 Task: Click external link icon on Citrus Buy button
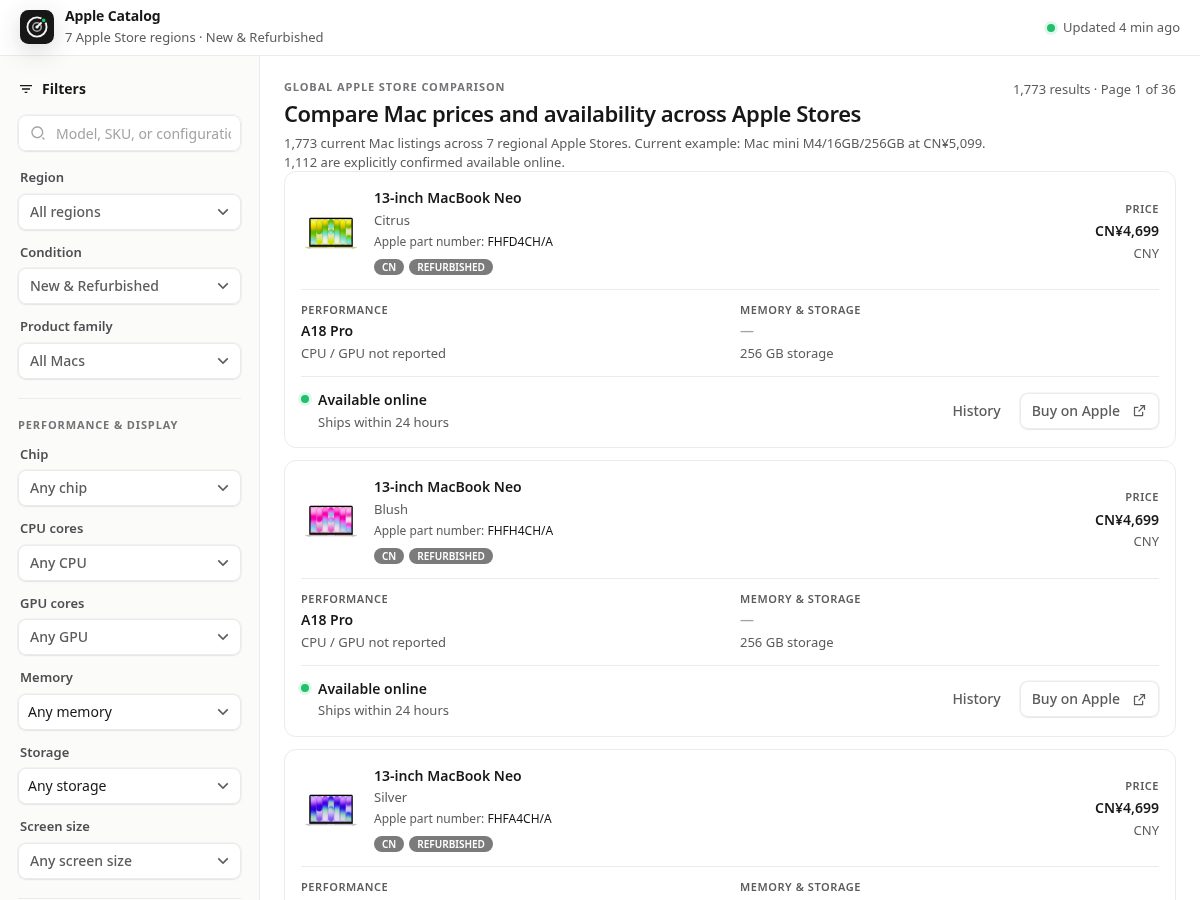(1139, 411)
